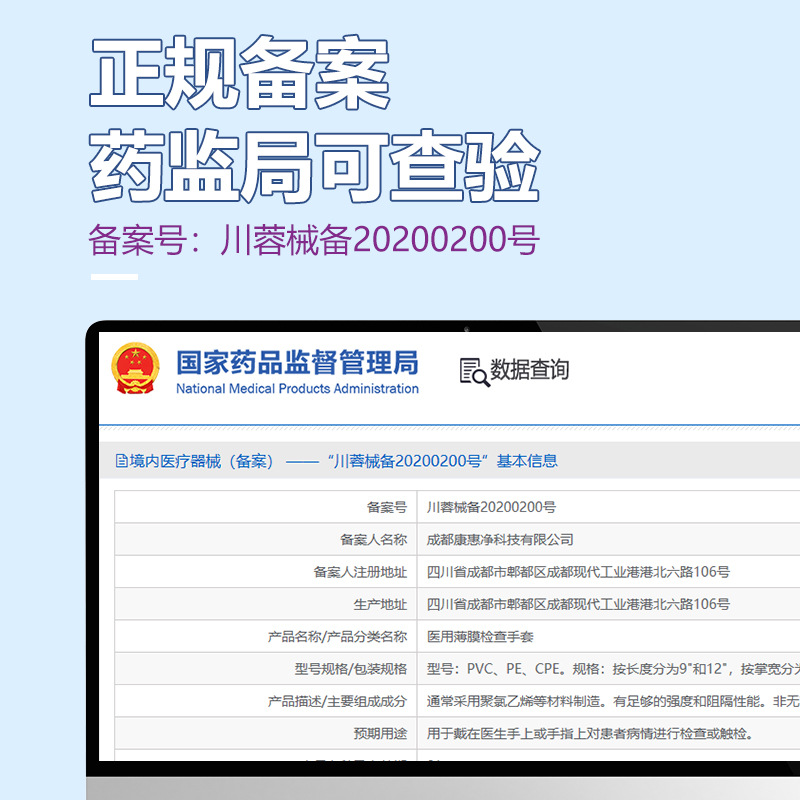Viewport: 800px width, 800px height.
Task: Select the 通常采用聚氯乙烯等材料制造 description
Action: tap(613, 702)
